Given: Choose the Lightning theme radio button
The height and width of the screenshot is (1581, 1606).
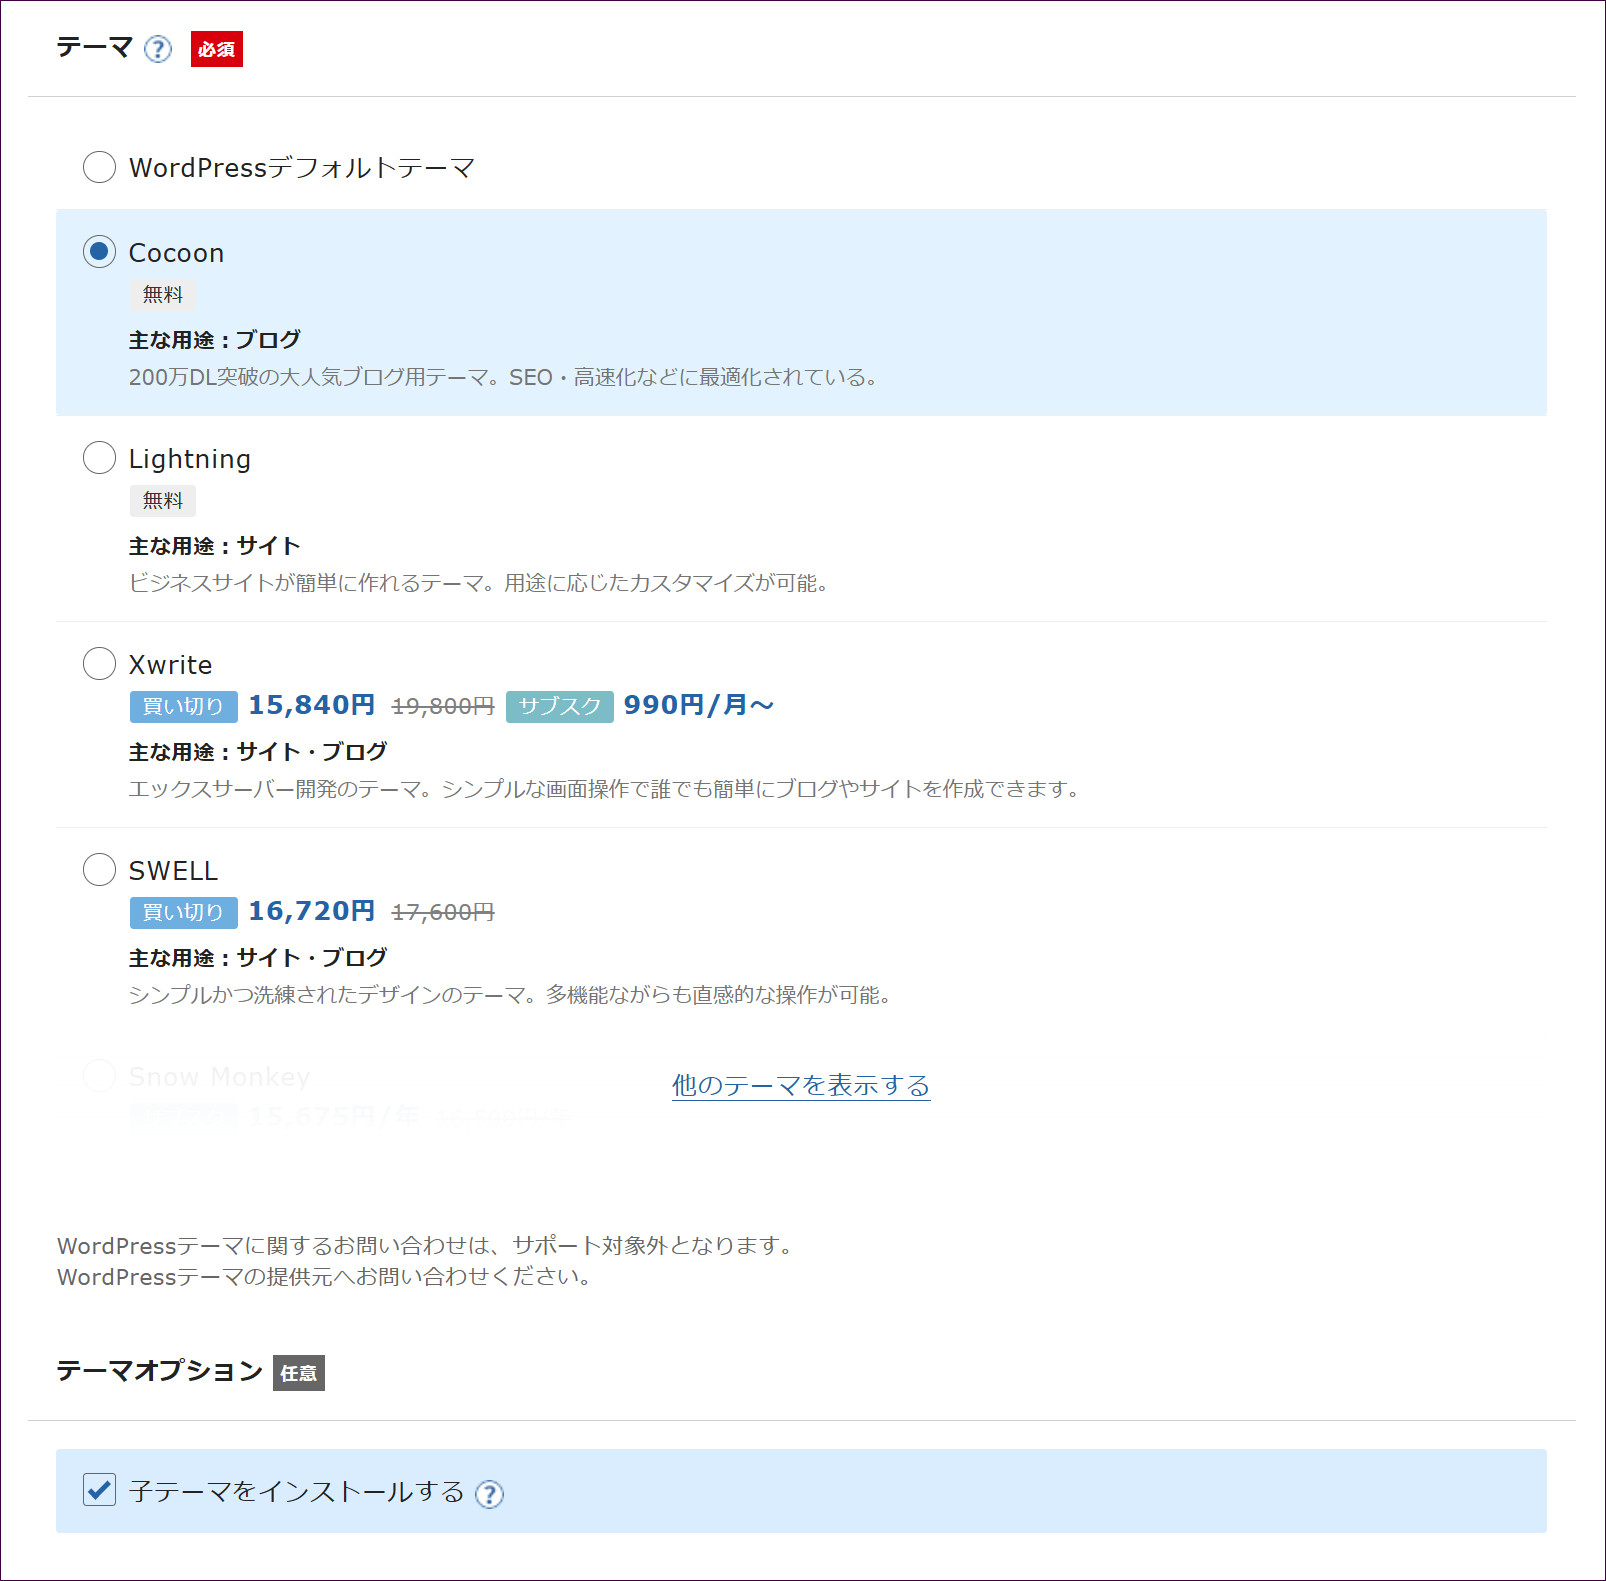Looking at the screenshot, I should tap(99, 458).
